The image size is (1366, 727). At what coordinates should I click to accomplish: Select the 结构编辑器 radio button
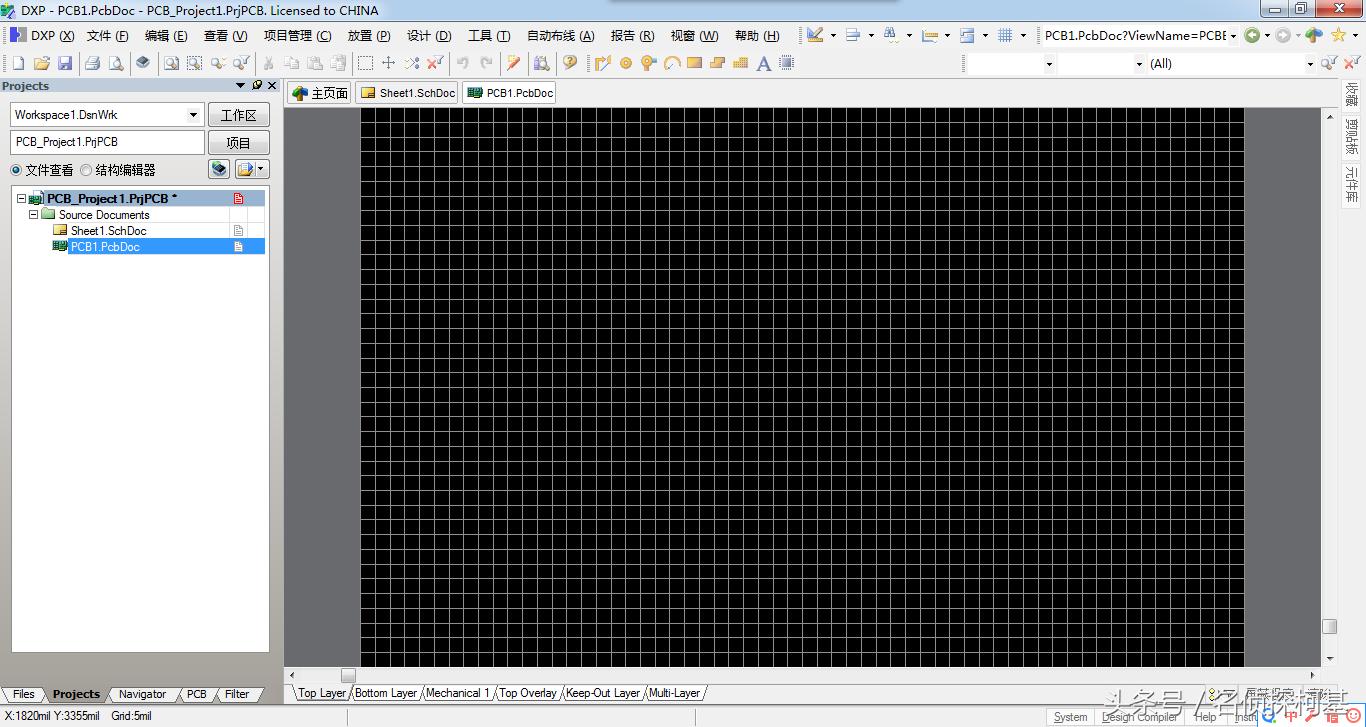point(86,170)
